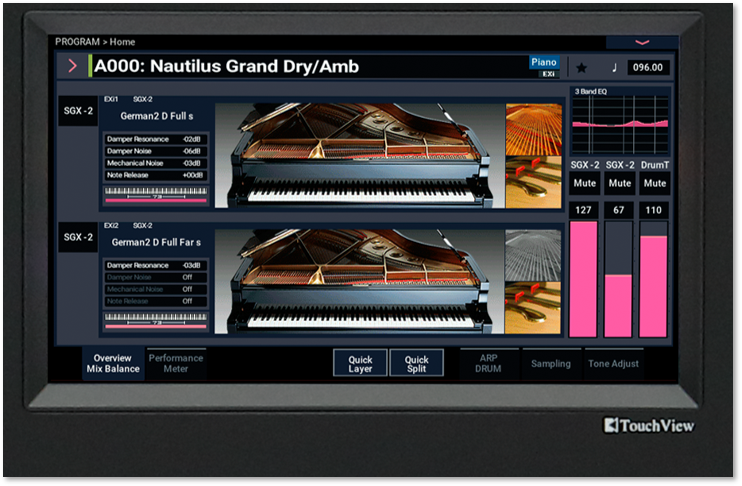Image resolution: width=742 pixels, height=486 pixels.
Task: Tap the tempo note icon
Action: coord(614,68)
